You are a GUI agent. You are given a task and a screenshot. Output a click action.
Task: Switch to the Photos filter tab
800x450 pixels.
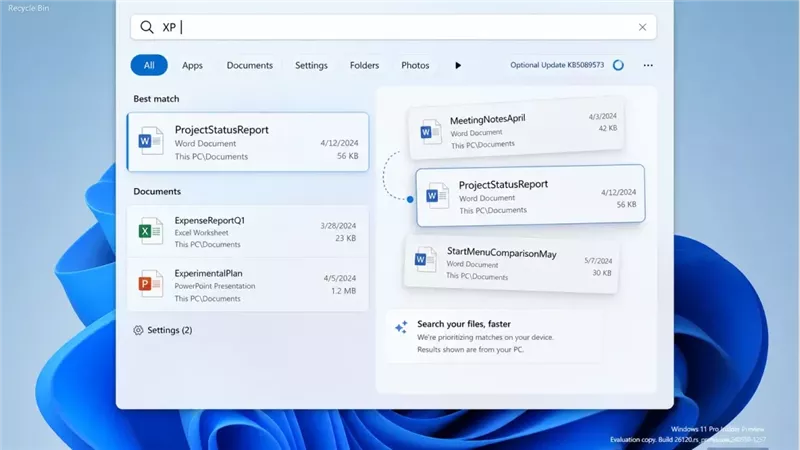coord(415,65)
